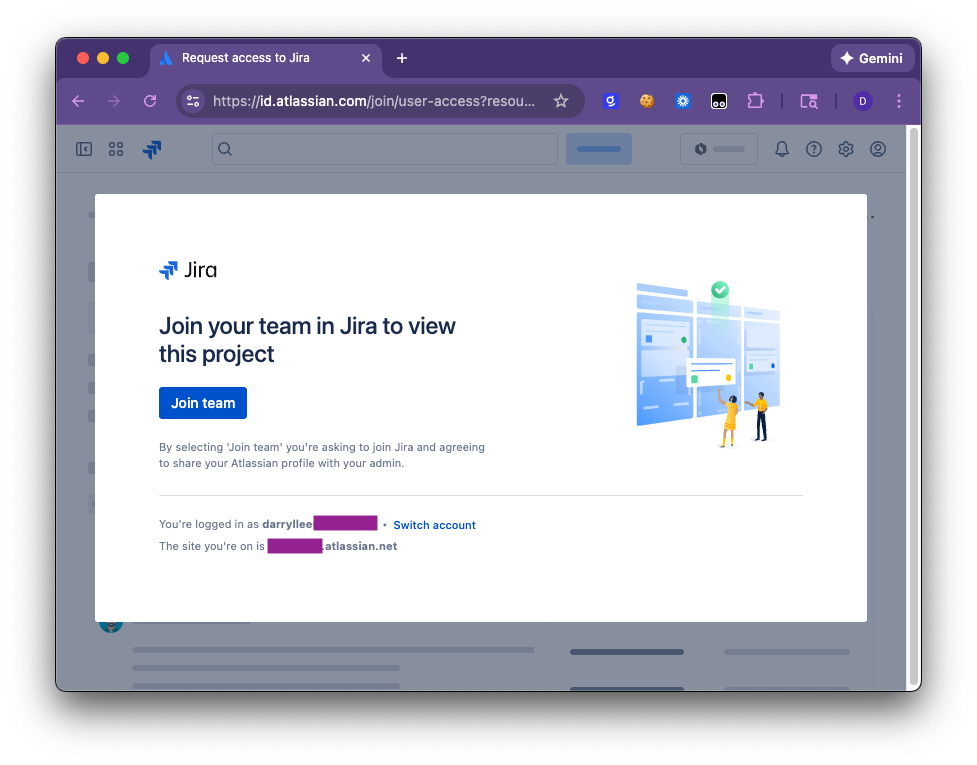Click the 'Join your team in Jira' heading
Viewport: 977px width, 765px height.
[307, 340]
